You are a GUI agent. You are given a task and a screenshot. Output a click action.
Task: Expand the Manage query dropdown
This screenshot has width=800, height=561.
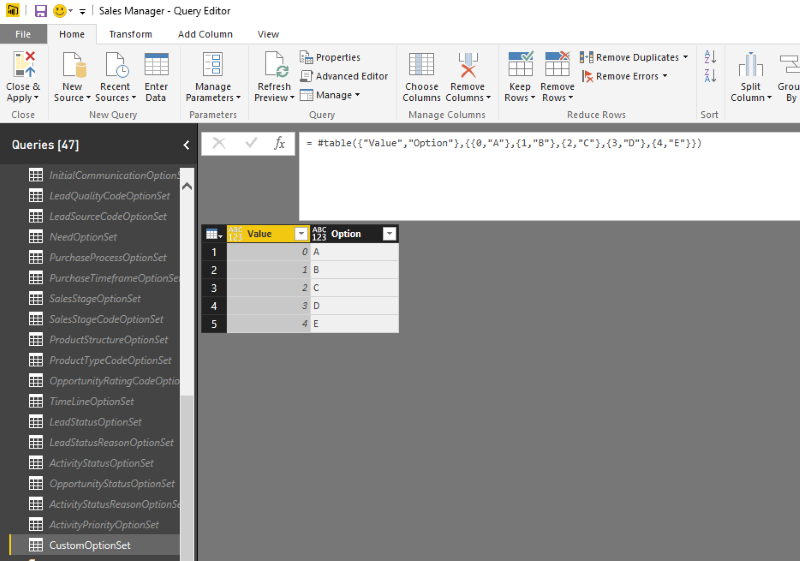tap(358, 95)
